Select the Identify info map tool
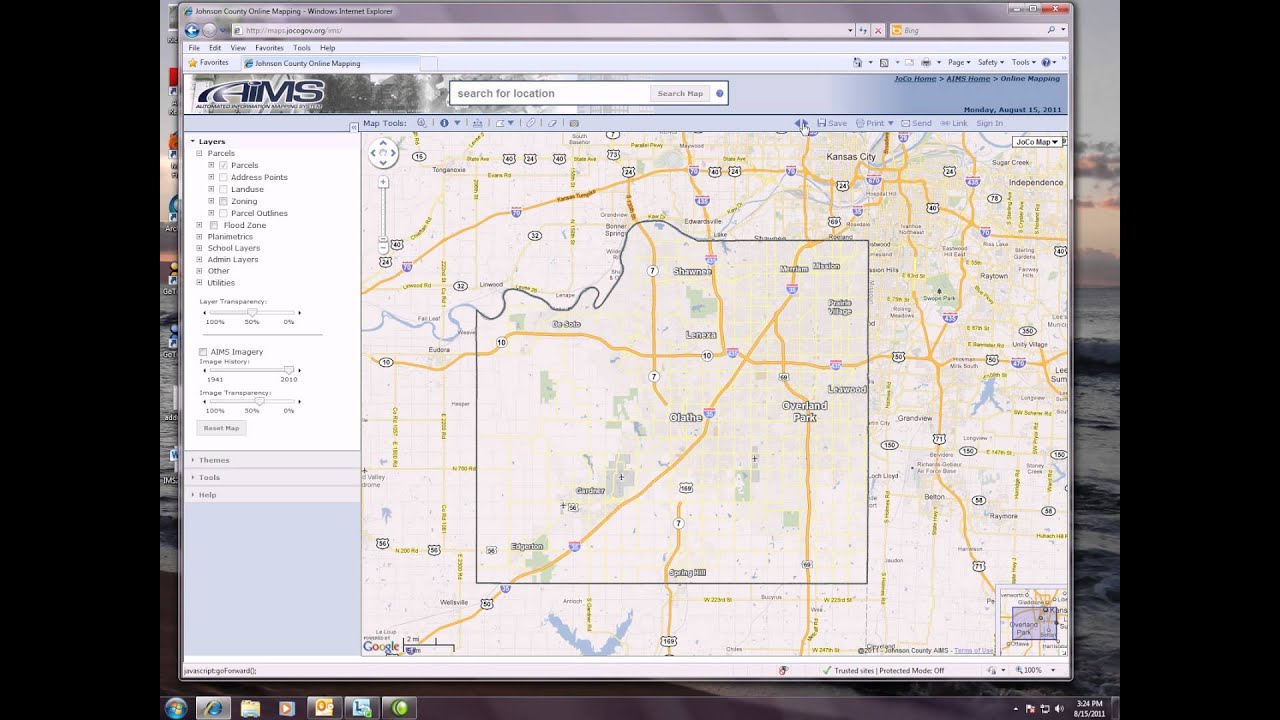Viewport: 1280px width, 720px height. click(443, 123)
